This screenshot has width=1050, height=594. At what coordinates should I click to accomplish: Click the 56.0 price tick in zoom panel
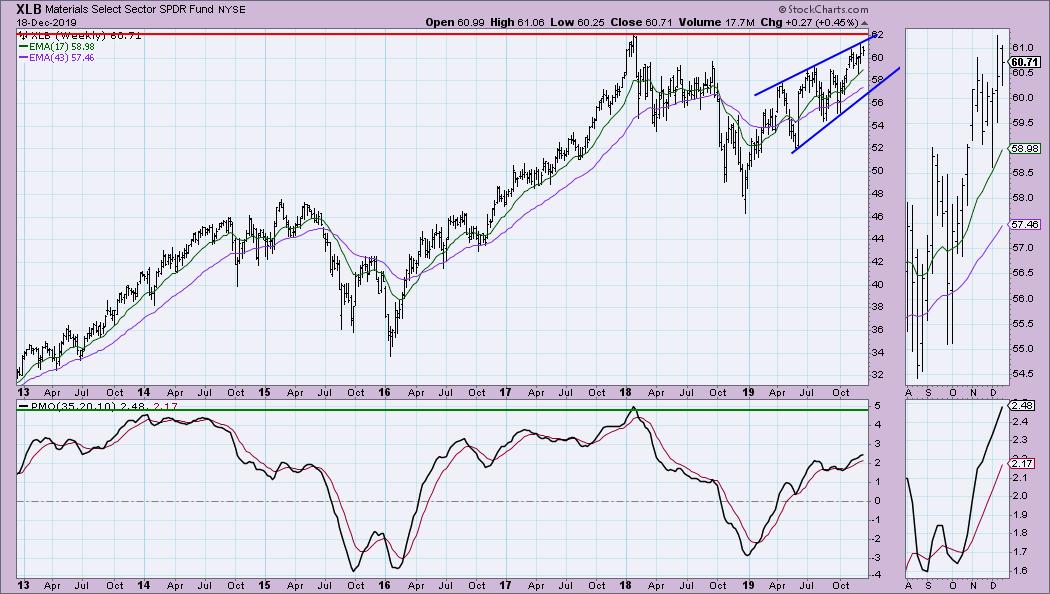click(1021, 299)
